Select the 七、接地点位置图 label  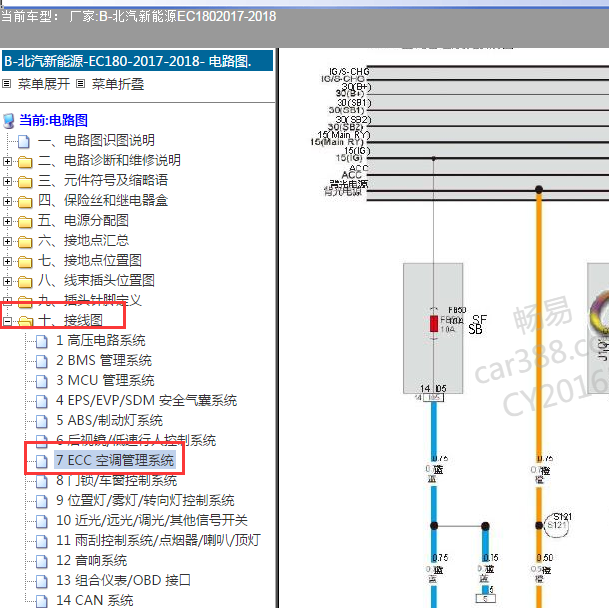click(90, 260)
